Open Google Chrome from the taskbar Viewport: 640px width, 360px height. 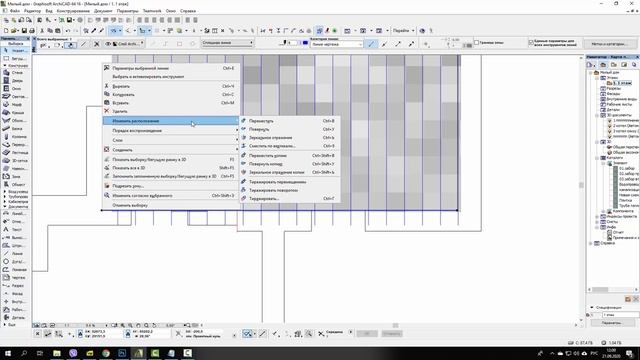coord(106,353)
